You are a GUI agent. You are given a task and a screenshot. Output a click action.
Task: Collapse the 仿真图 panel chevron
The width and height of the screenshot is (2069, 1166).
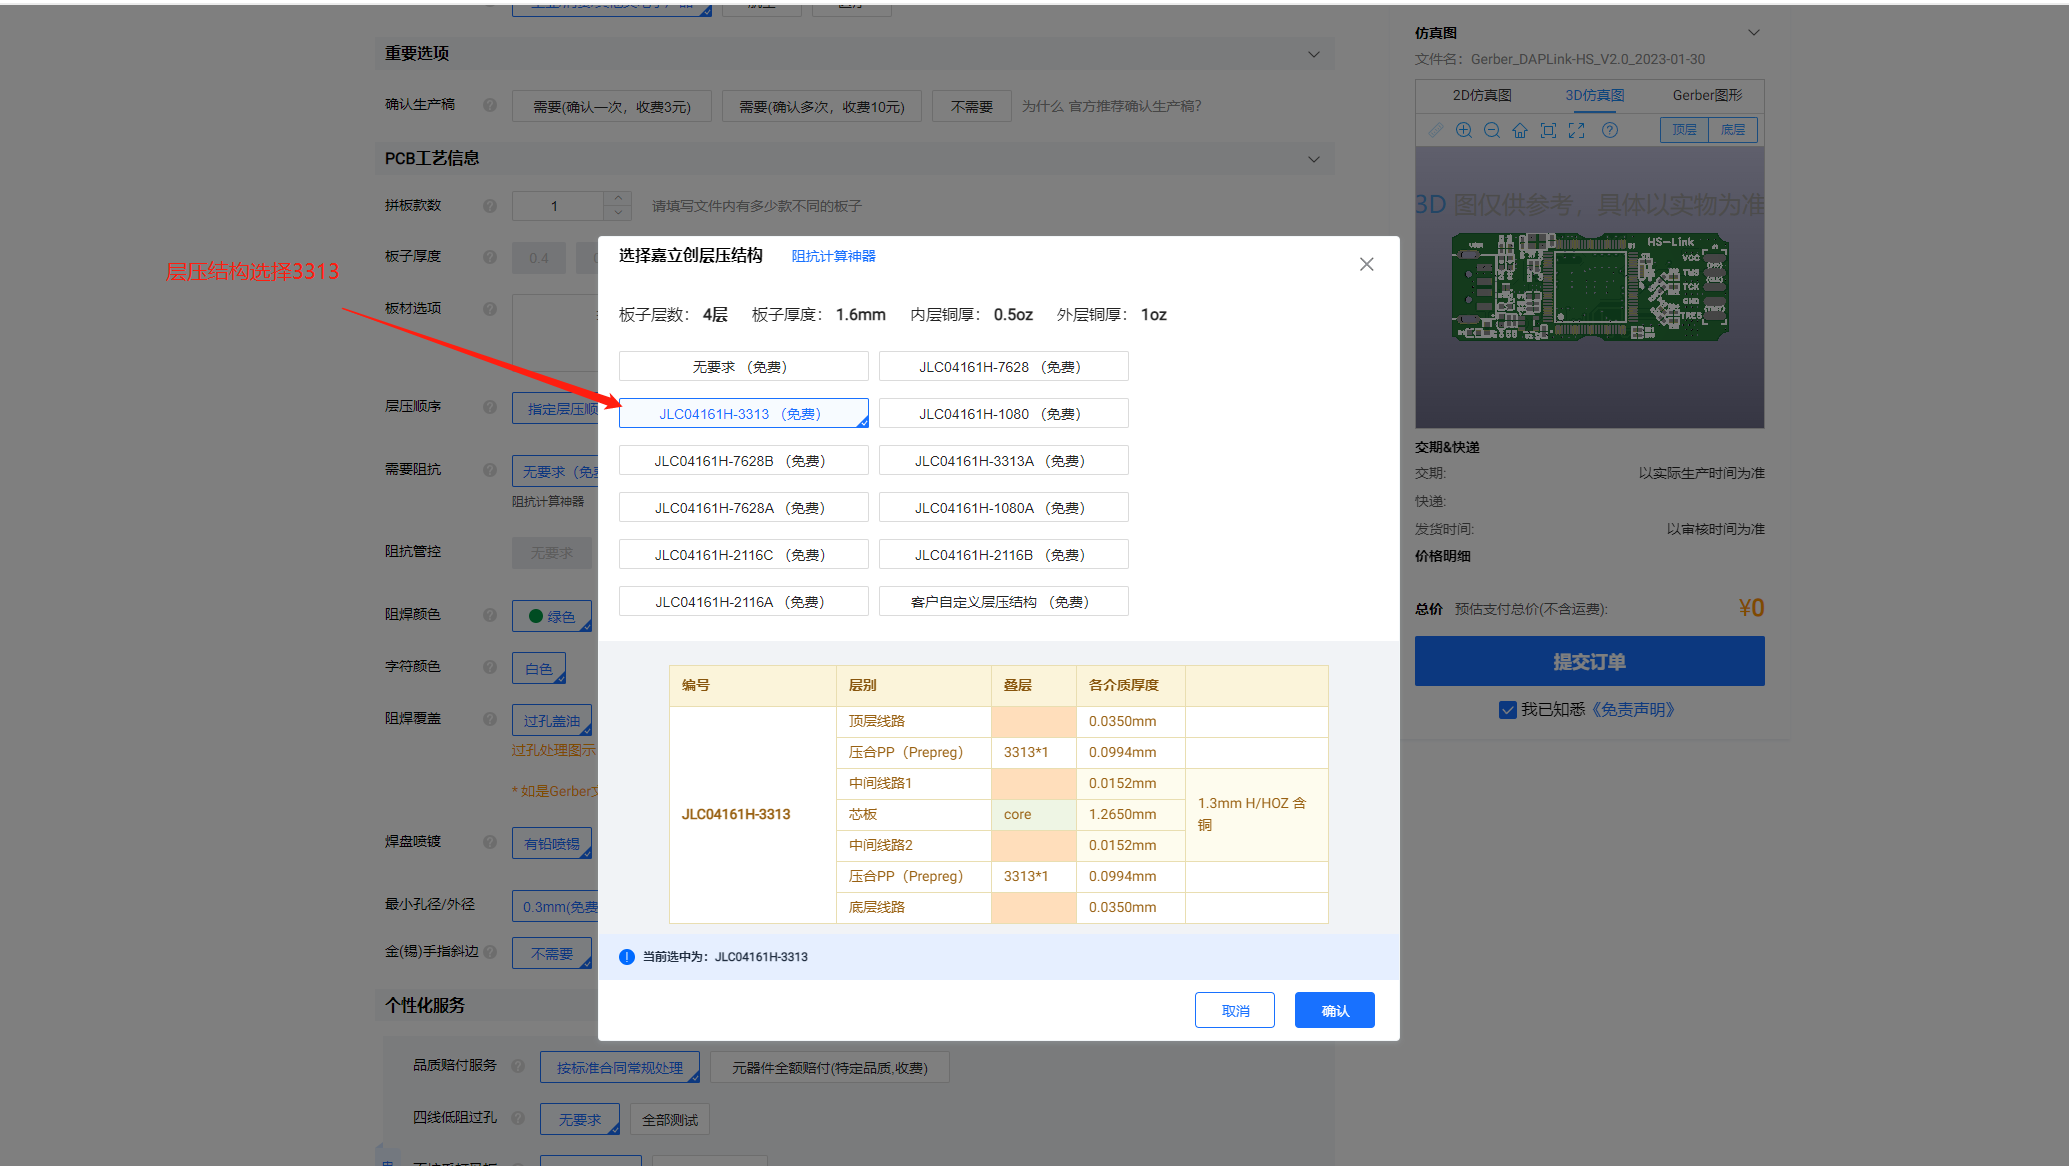1753,33
